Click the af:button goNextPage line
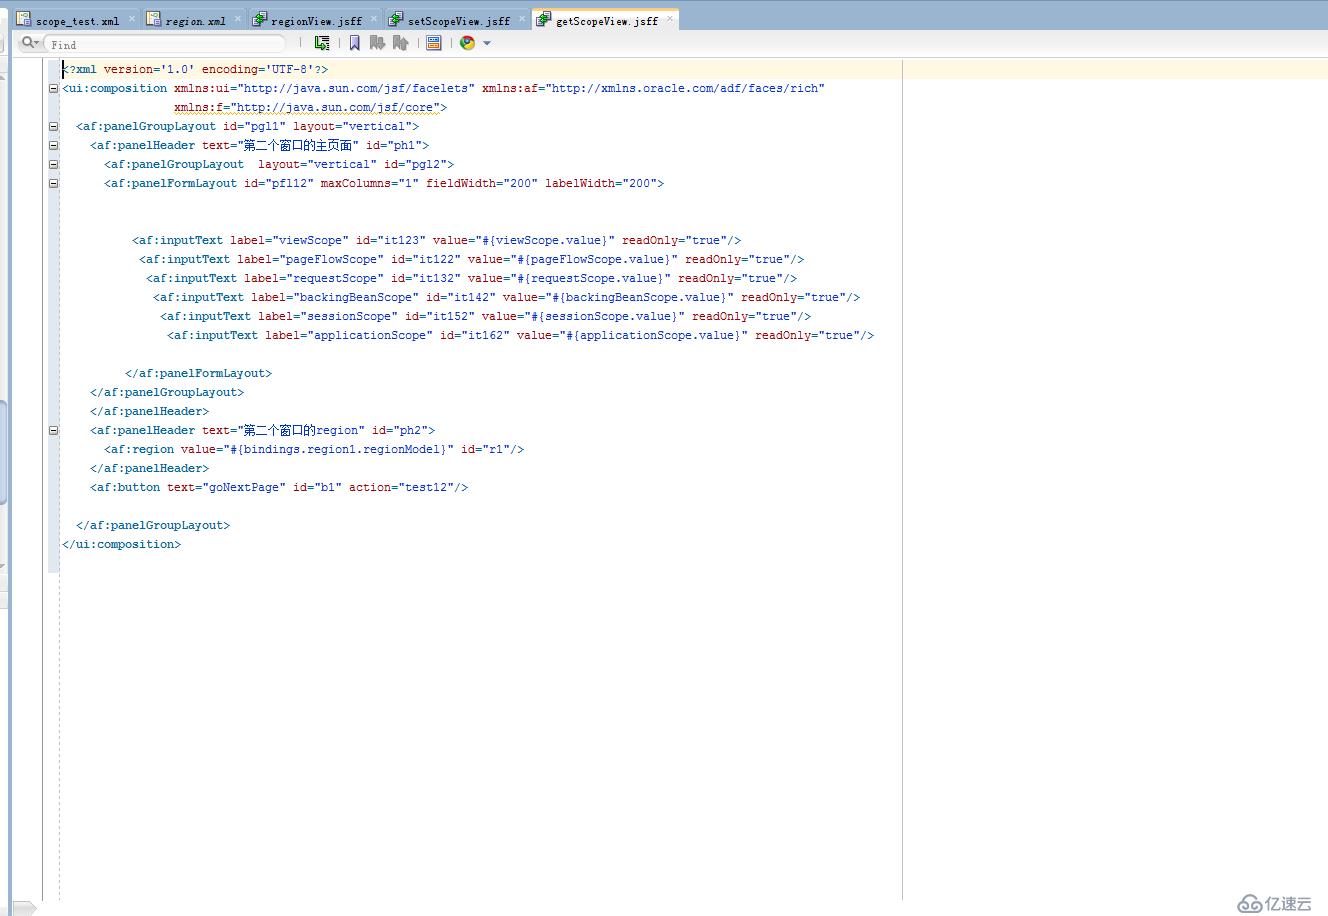 point(279,487)
